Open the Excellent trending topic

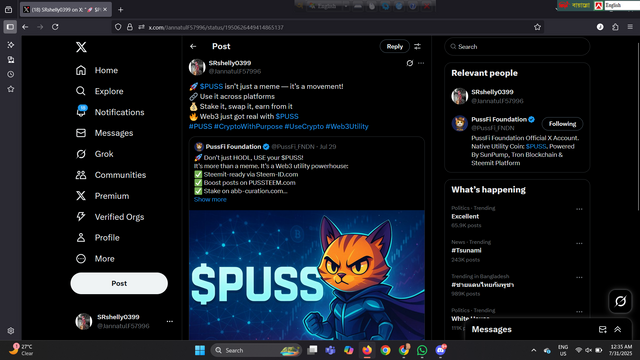(x=465, y=216)
